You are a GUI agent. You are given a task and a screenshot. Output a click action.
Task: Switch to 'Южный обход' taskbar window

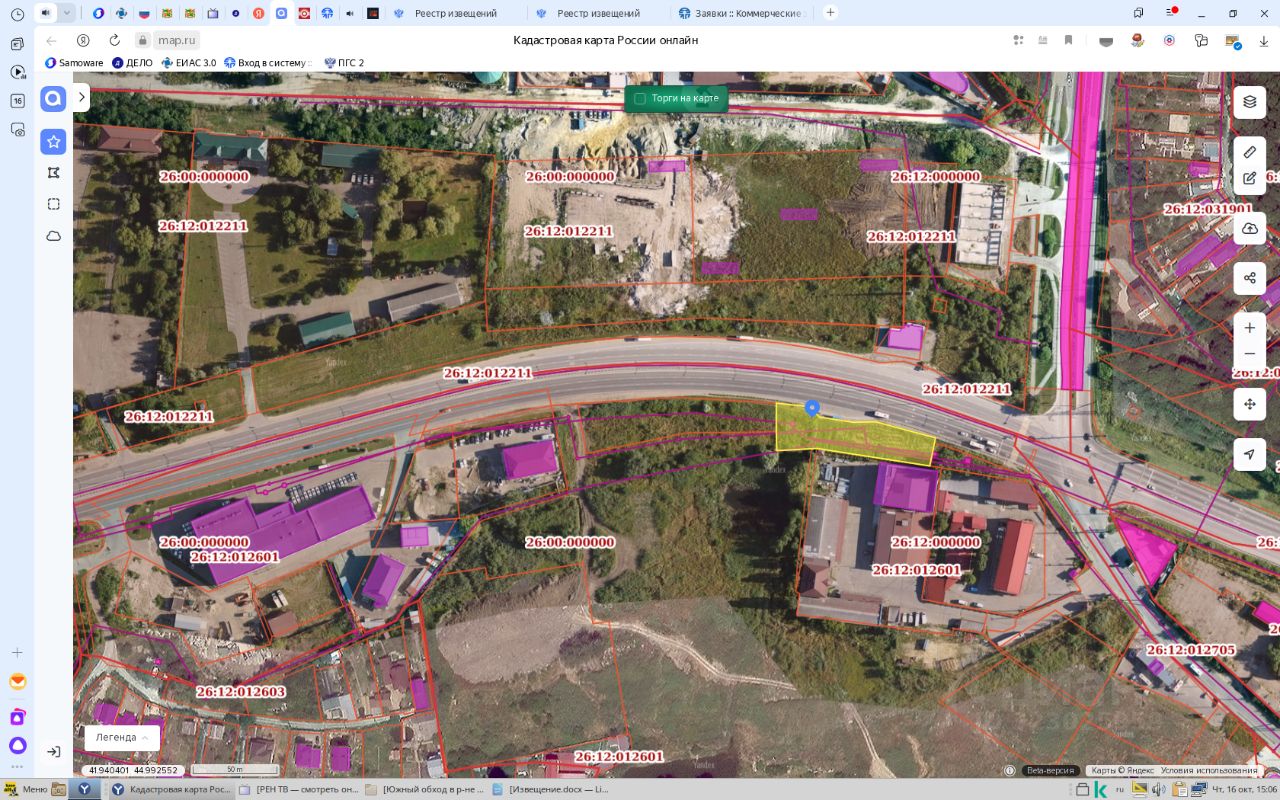click(x=425, y=789)
